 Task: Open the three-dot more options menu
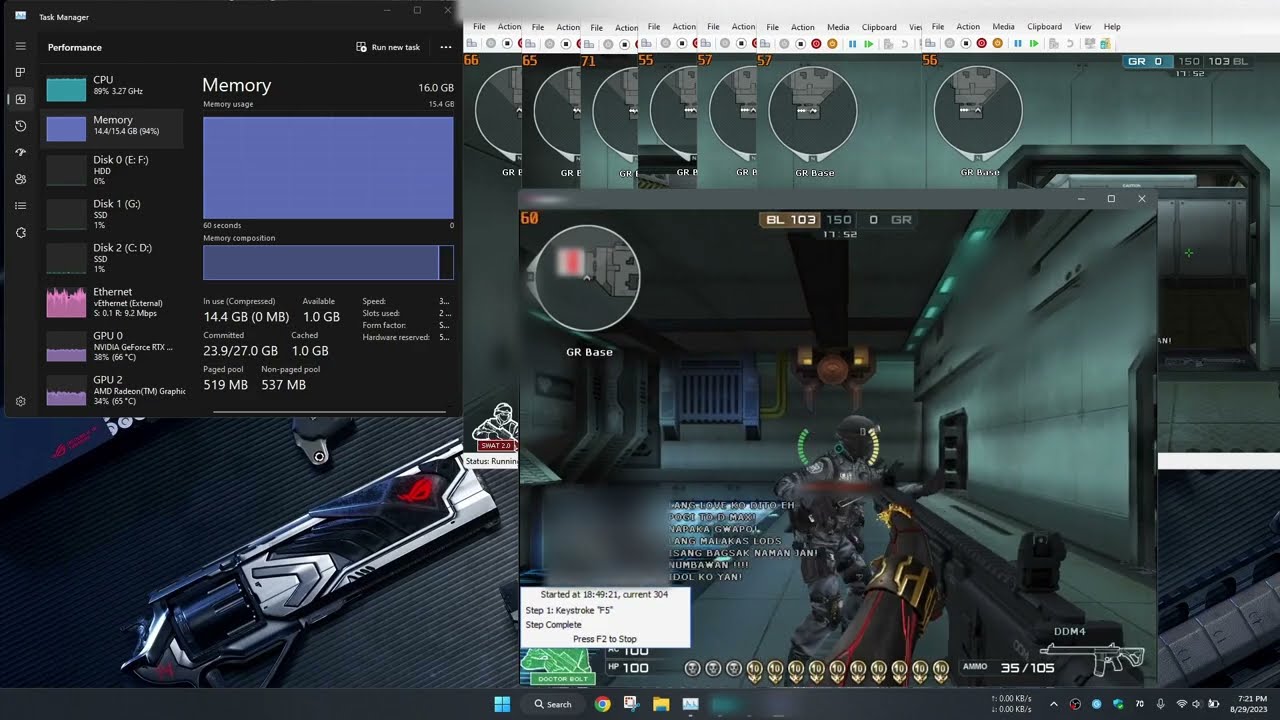[x=446, y=47]
